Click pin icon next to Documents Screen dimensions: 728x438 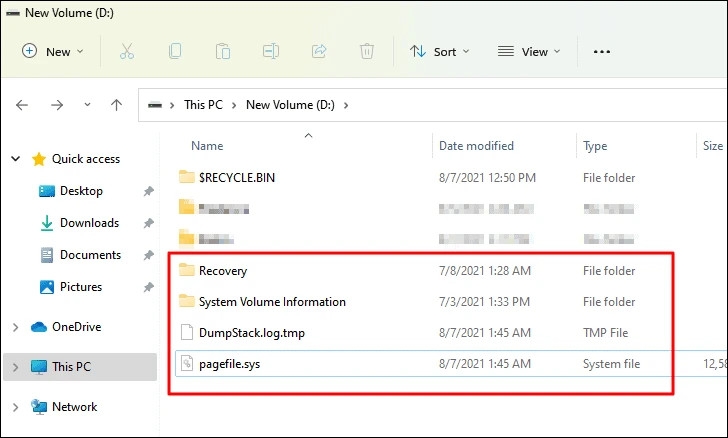(x=149, y=255)
